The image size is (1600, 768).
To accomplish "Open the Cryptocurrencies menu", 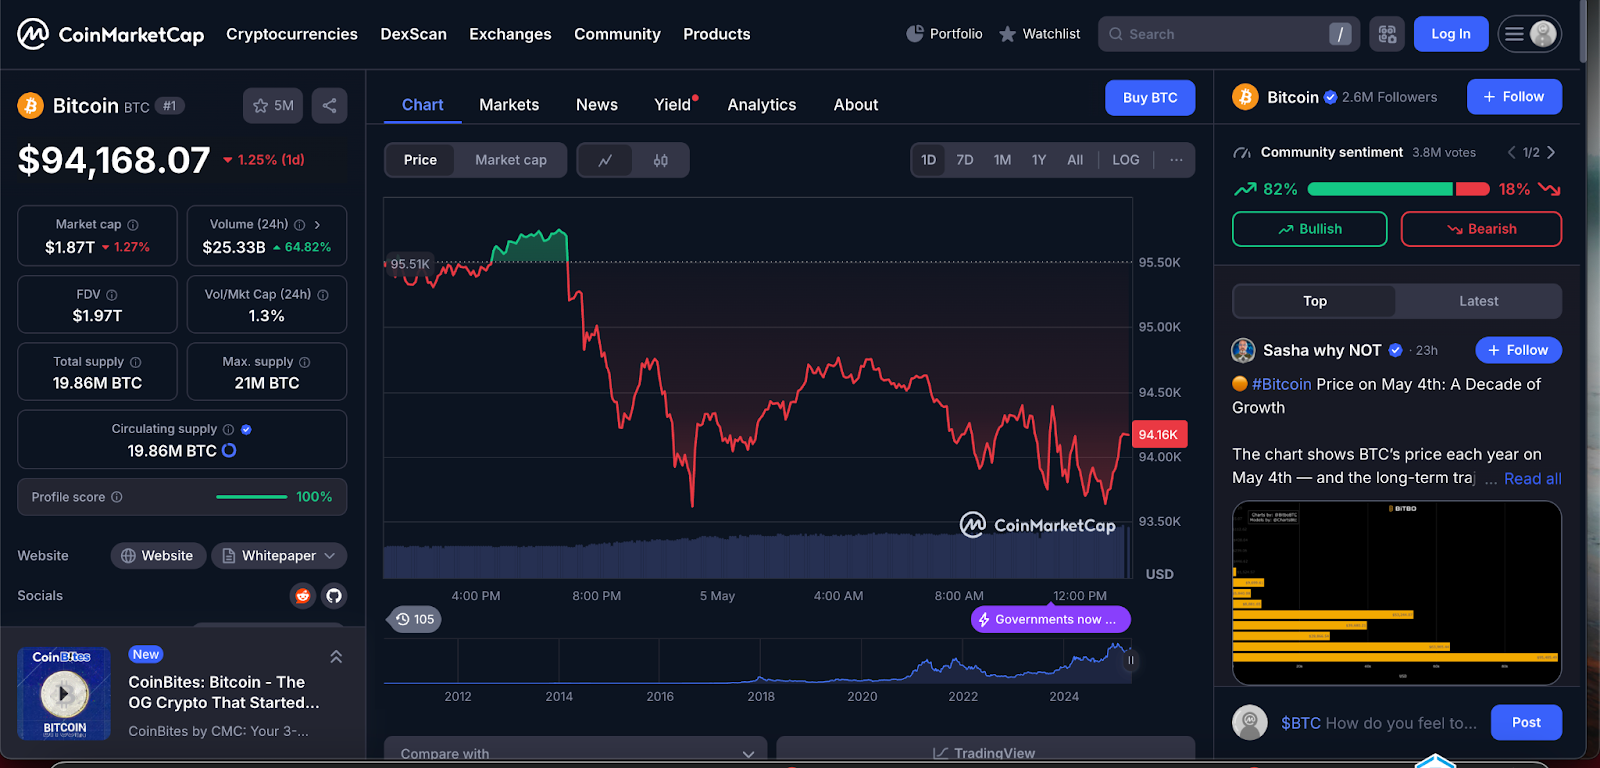I will point(292,34).
